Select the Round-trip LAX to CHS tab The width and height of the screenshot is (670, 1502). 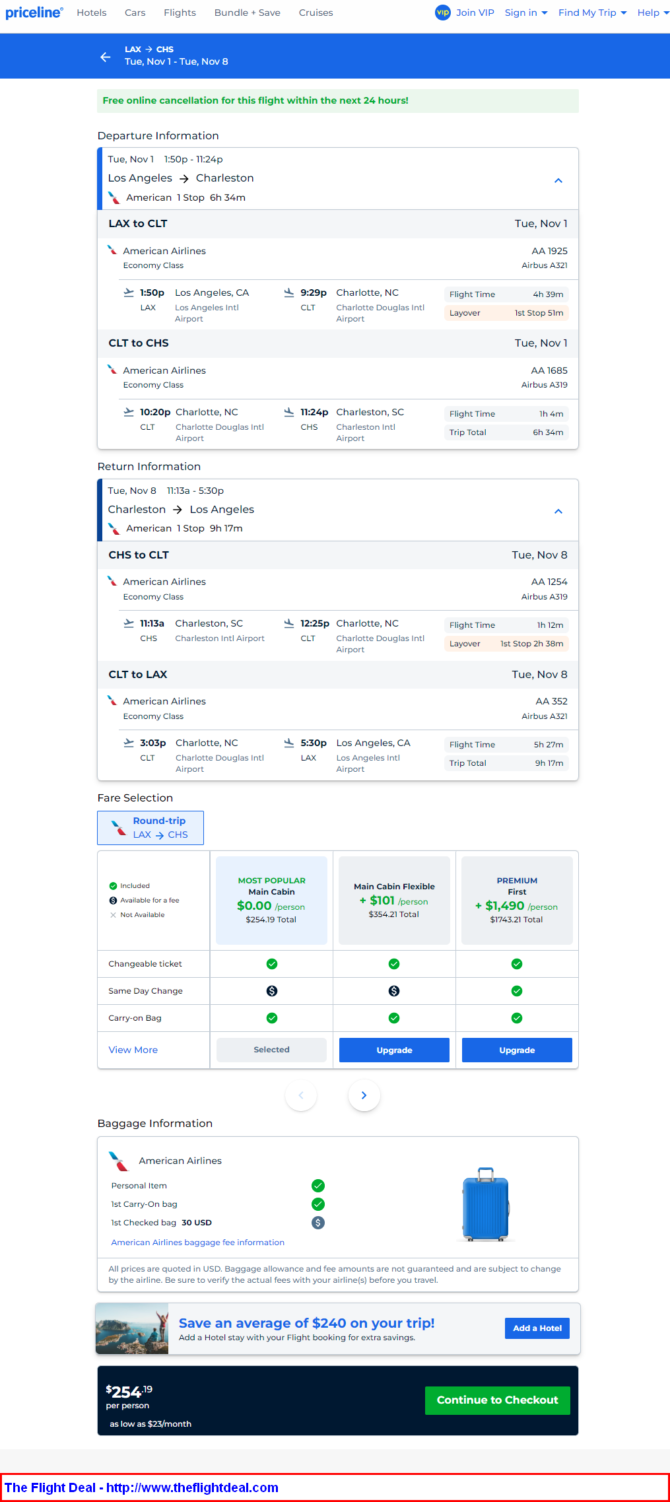tap(150, 828)
